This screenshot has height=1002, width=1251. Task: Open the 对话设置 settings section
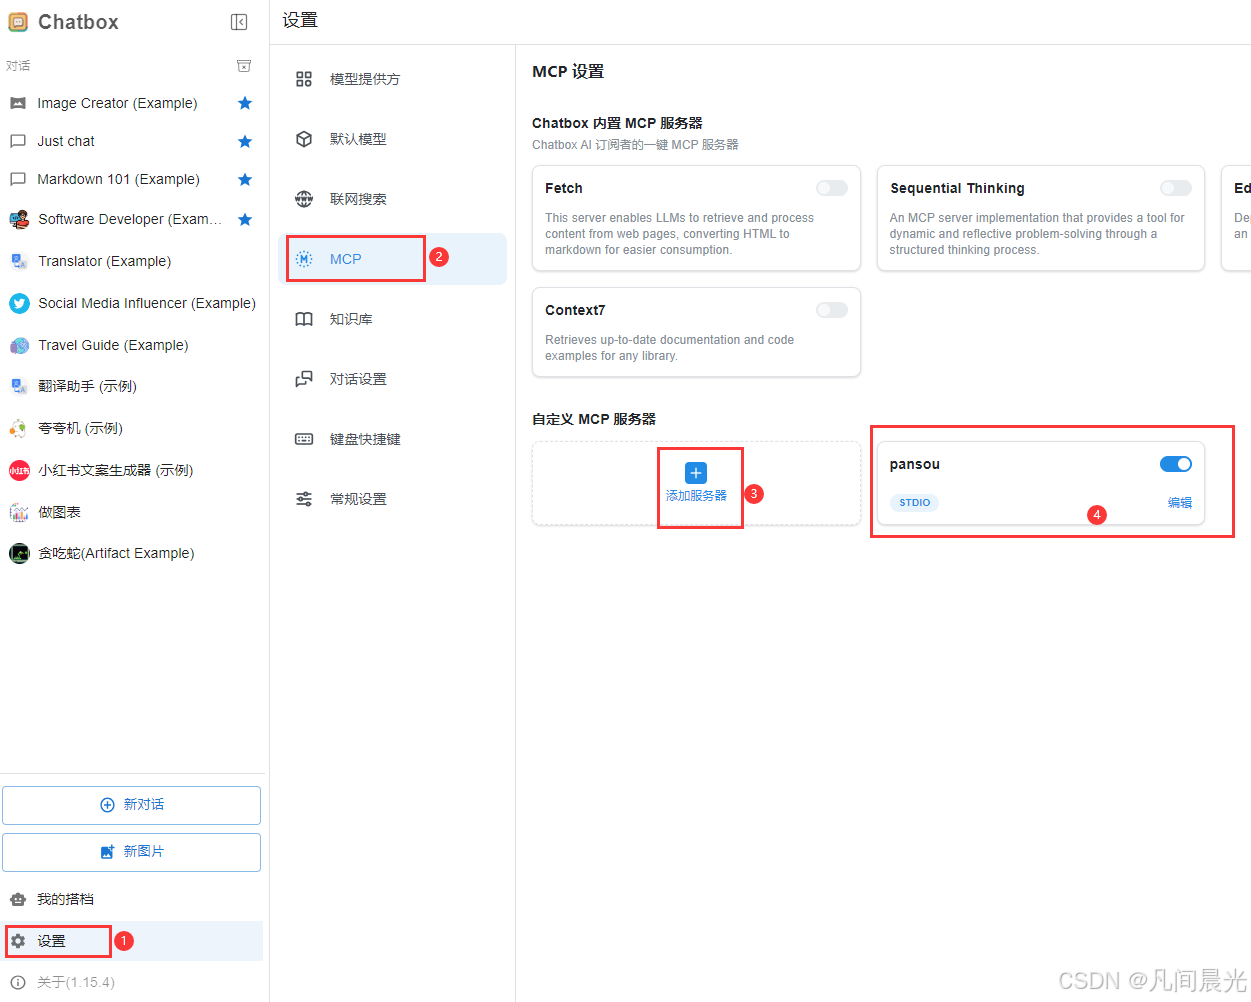tap(304, 378)
